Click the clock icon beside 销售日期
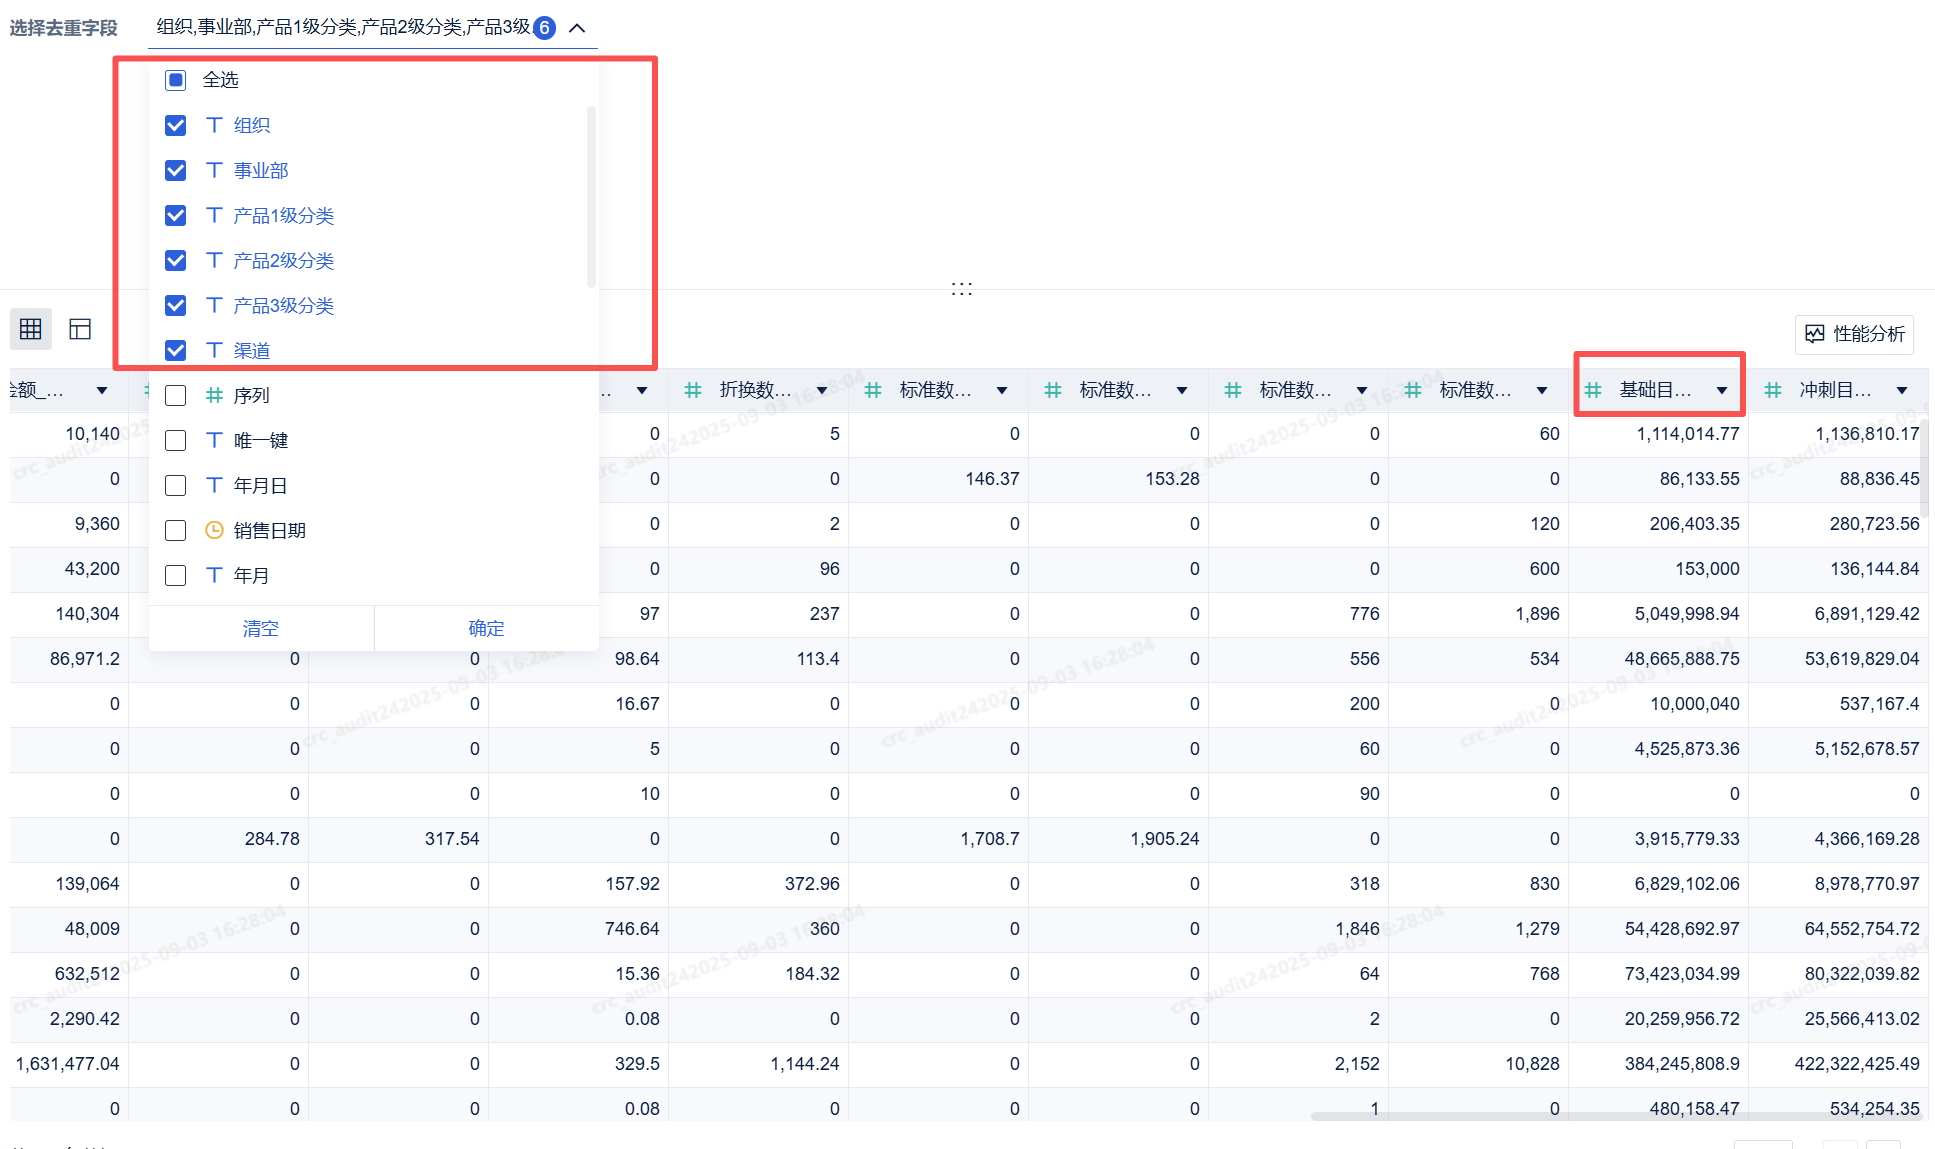The height and width of the screenshot is (1149, 1935). pyautogui.click(x=214, y=530)
